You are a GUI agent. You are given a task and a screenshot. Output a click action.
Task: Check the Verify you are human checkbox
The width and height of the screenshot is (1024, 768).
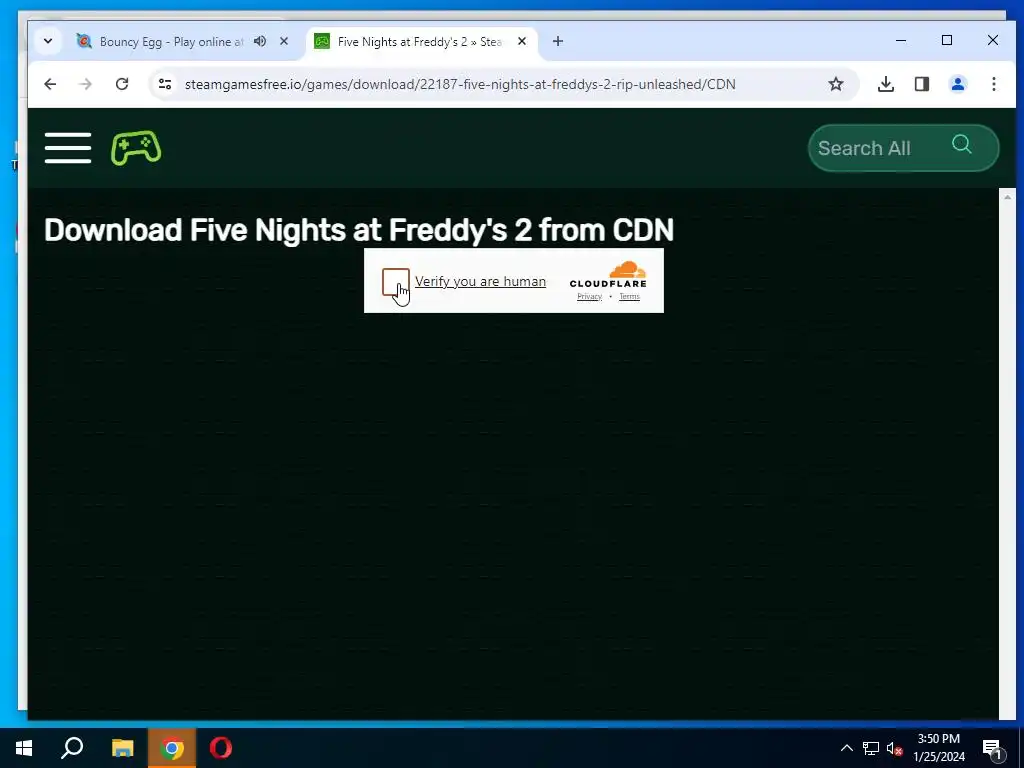[396, 281]
